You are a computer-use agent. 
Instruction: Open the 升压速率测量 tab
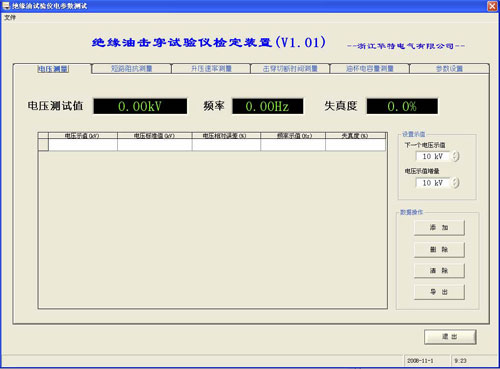point(211,69)
